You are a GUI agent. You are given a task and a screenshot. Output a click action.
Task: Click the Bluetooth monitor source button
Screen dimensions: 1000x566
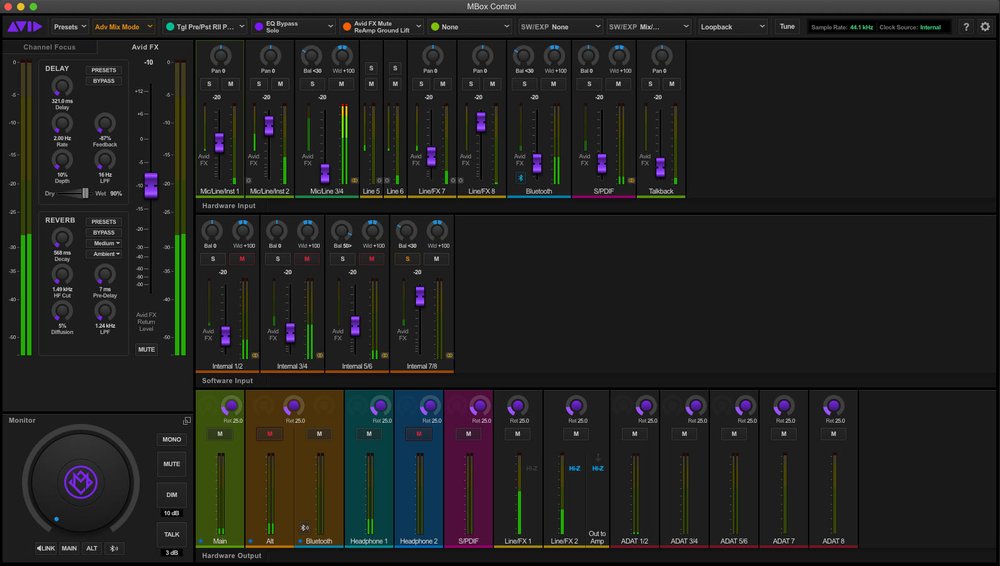click(x=114, y=548)
